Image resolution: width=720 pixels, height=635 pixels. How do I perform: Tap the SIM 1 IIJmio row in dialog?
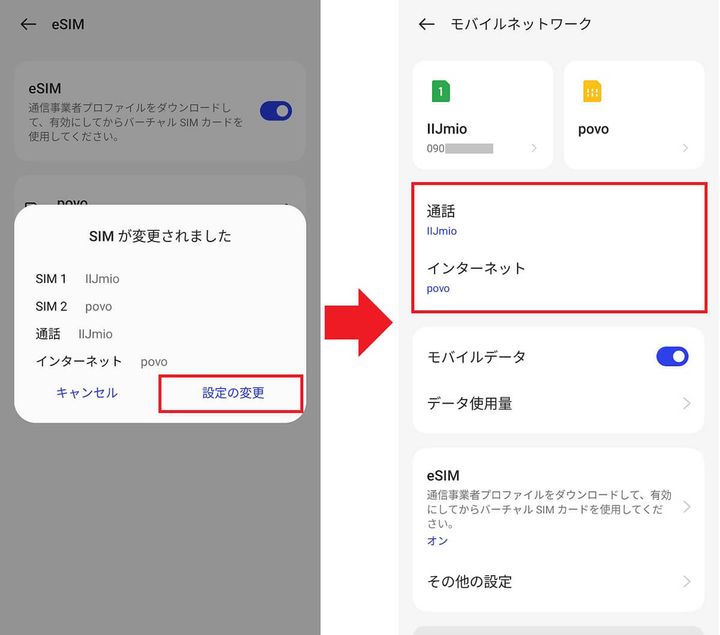click(x=77, y=279)
